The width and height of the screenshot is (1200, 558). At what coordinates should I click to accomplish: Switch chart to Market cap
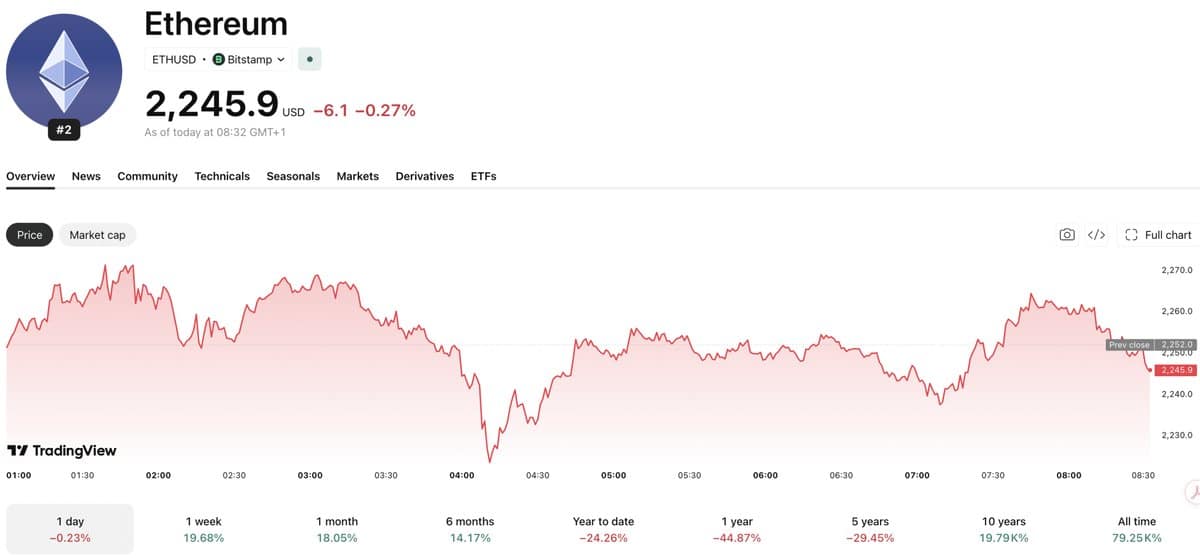click(x=97, y=235)
